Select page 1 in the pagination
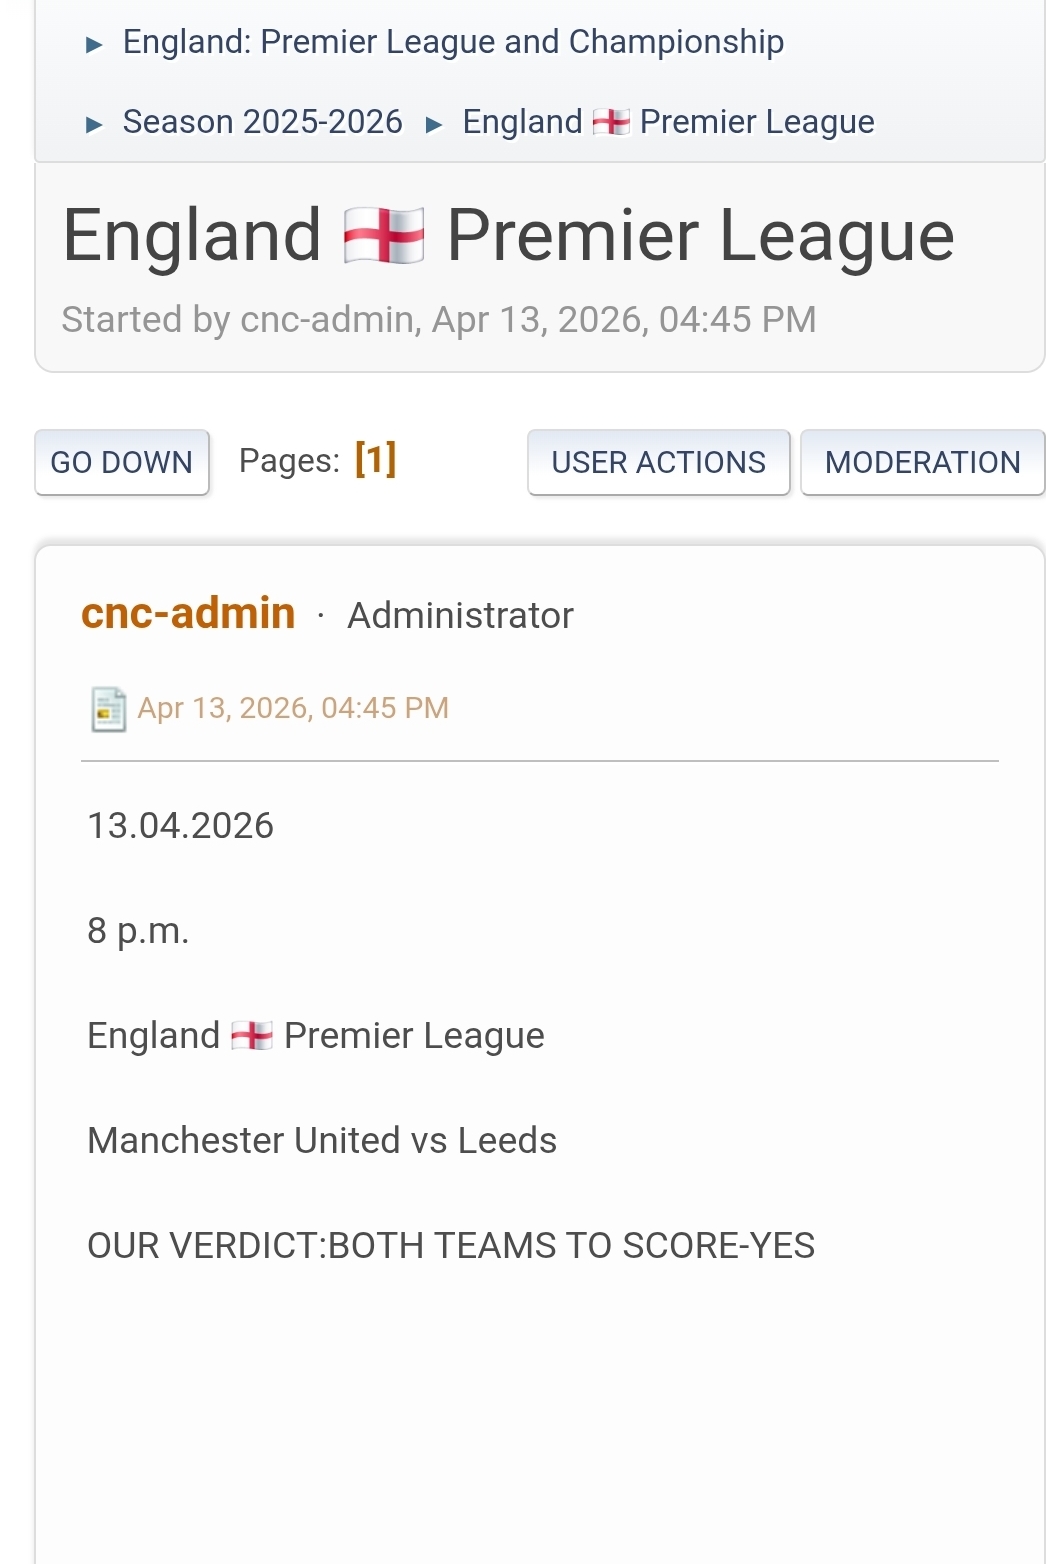This screenshot has height=1564, width=1046. click(376, 460)
